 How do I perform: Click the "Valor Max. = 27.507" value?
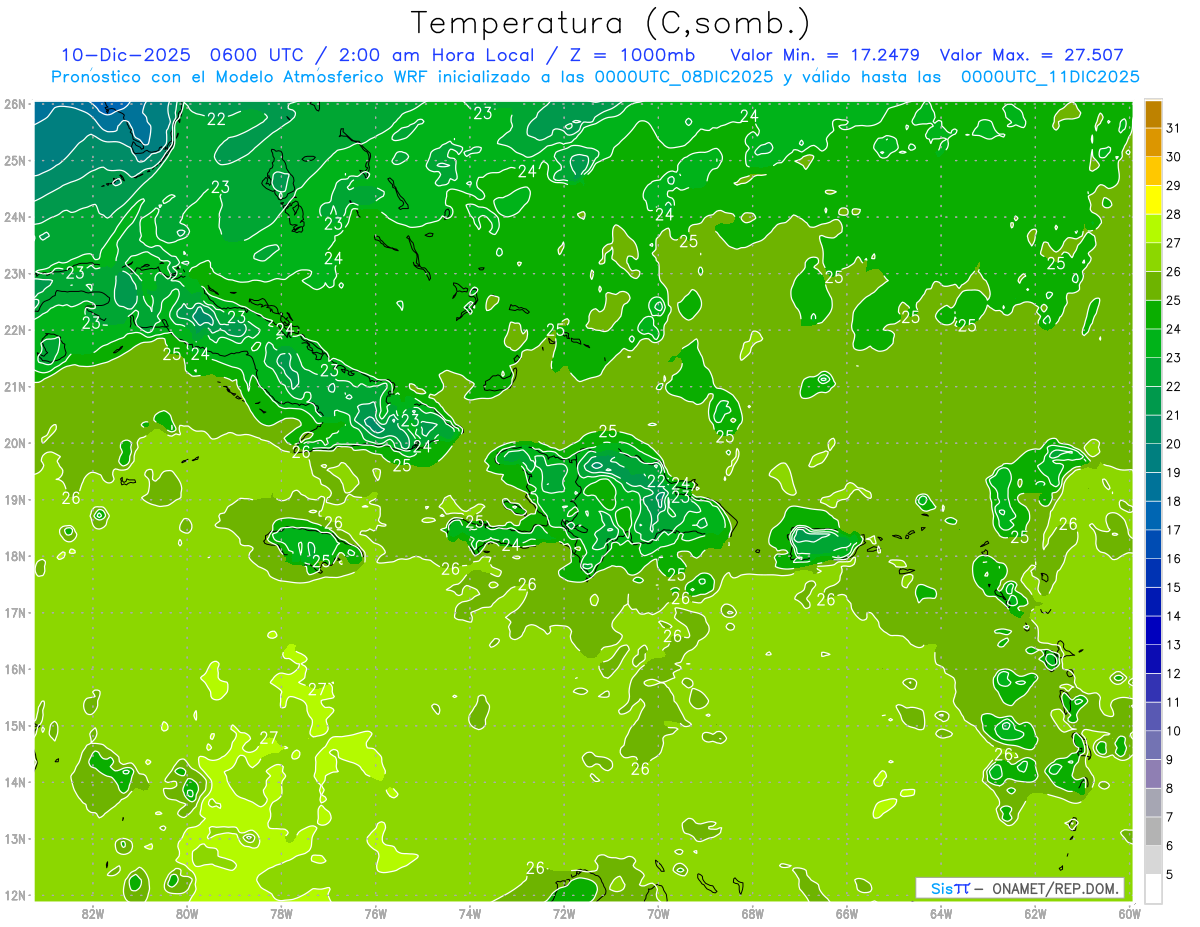point(1031,55)
